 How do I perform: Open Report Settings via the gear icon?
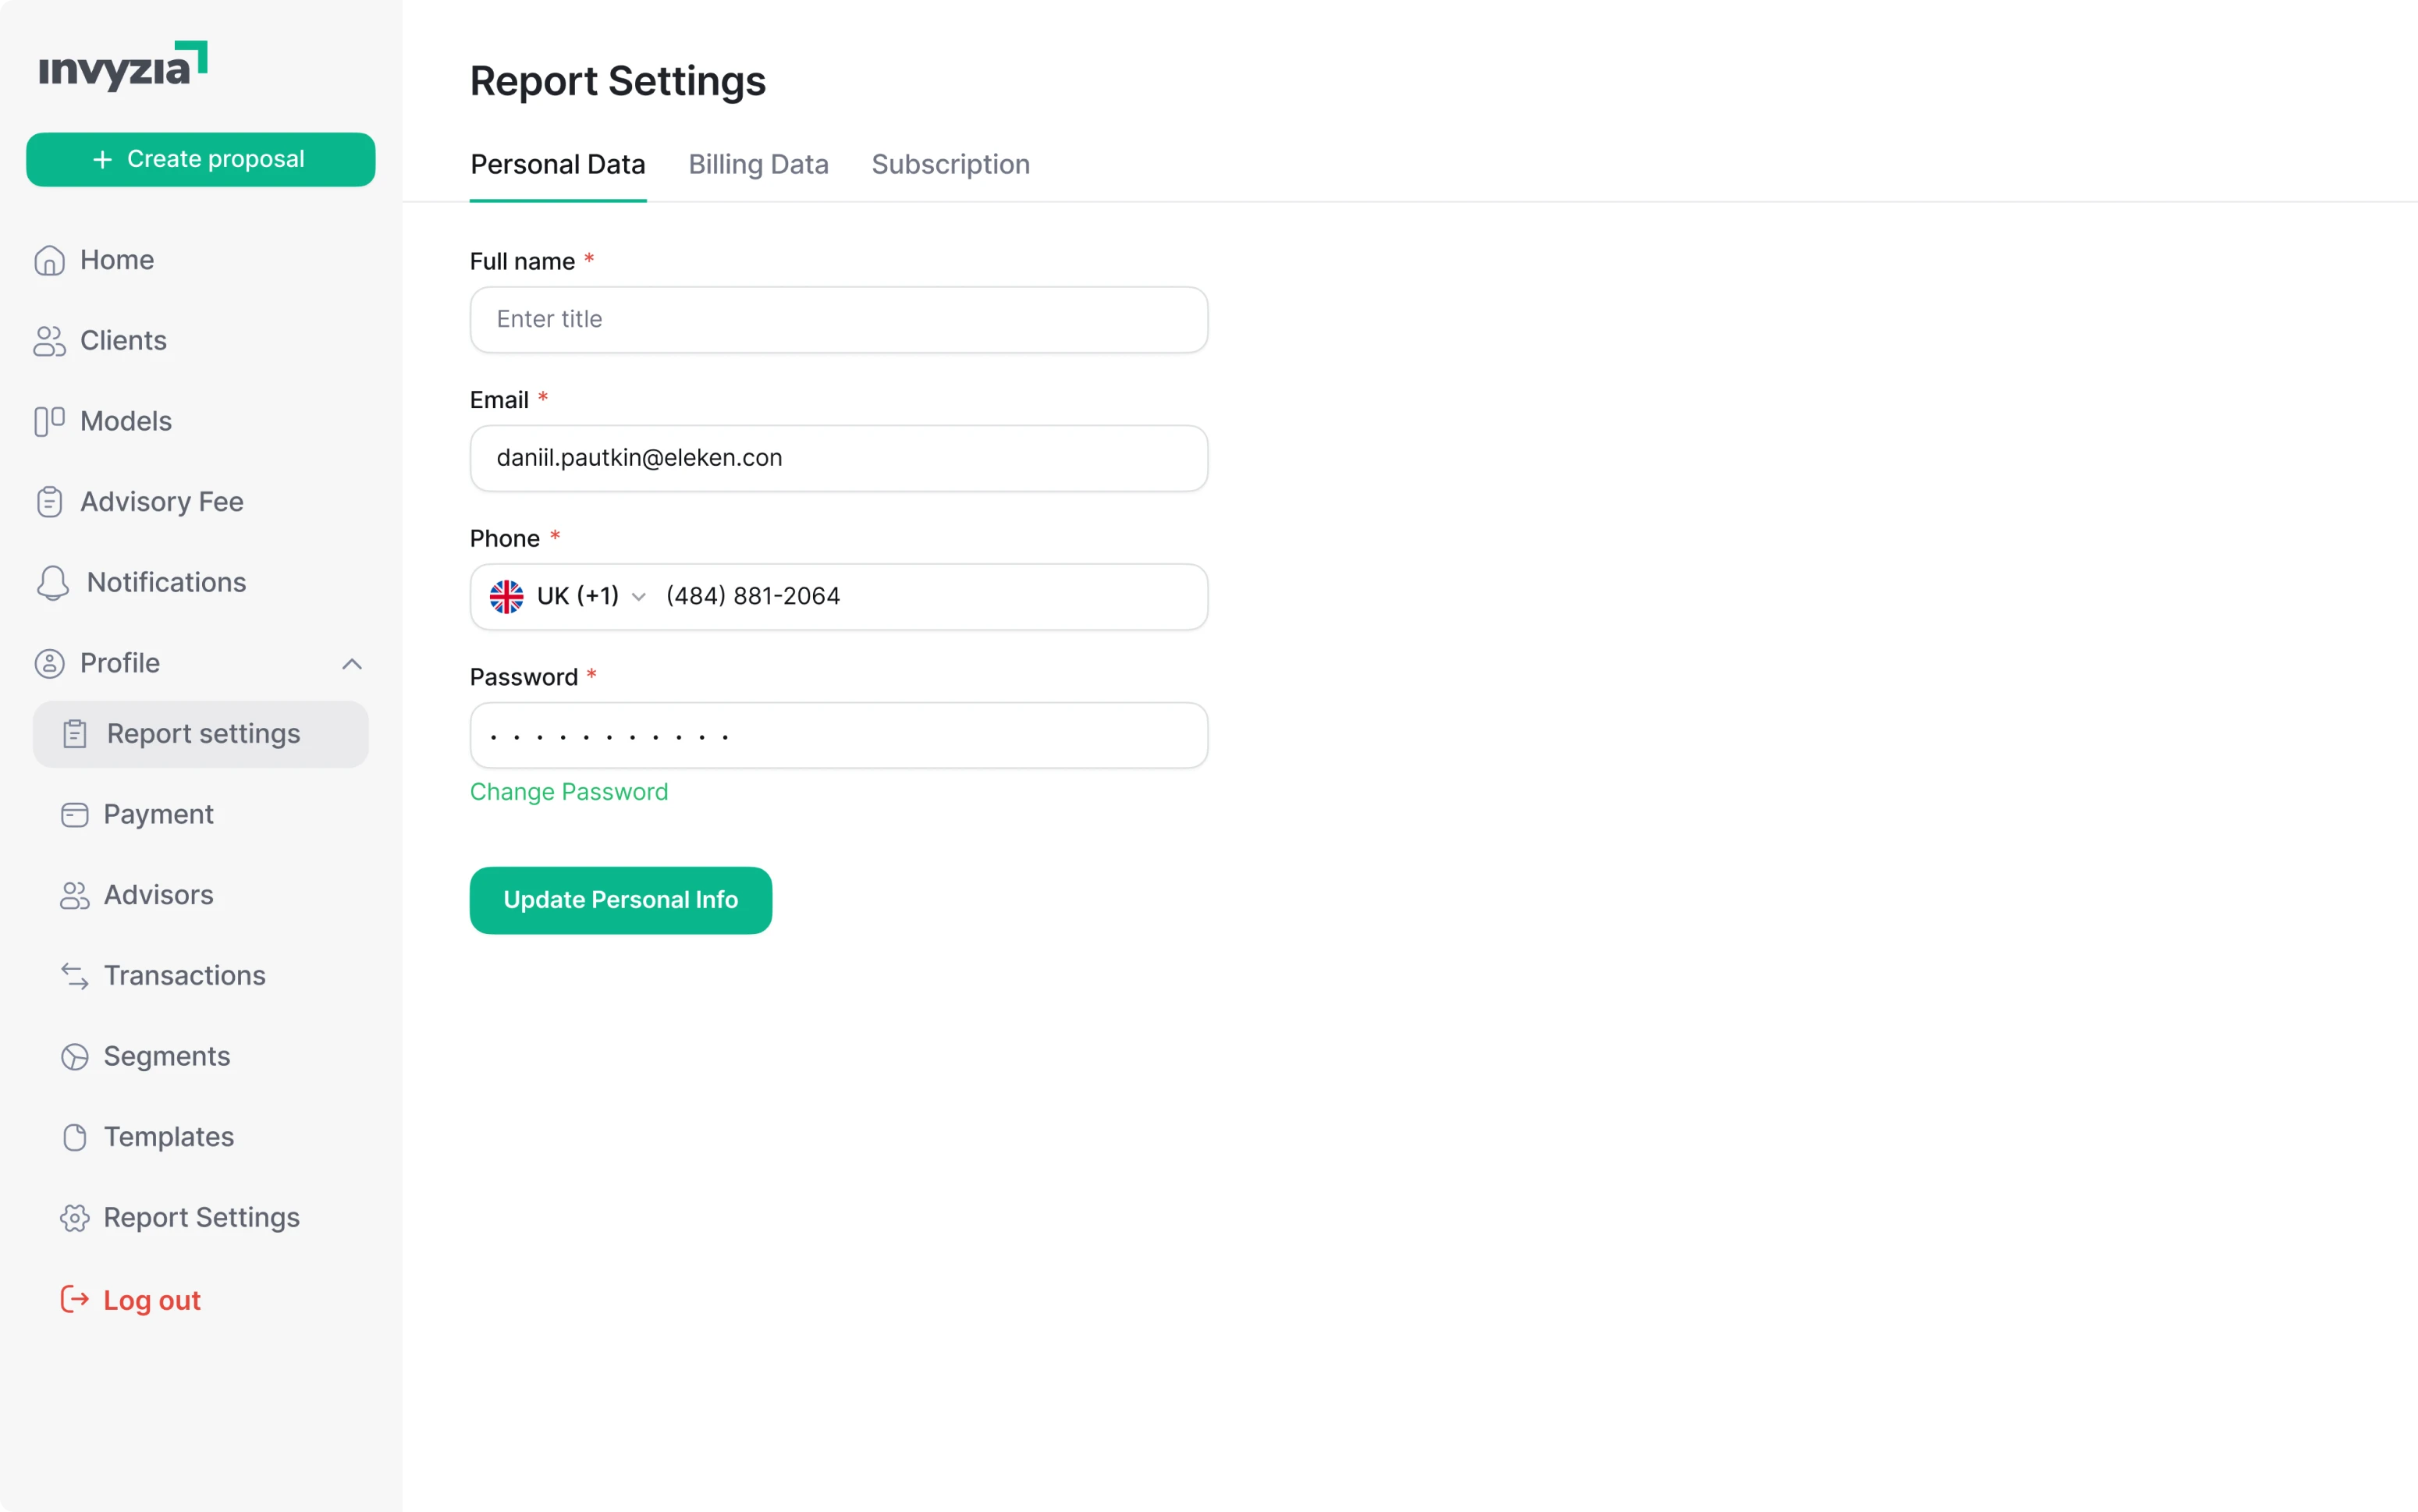tap(75, 1218)
